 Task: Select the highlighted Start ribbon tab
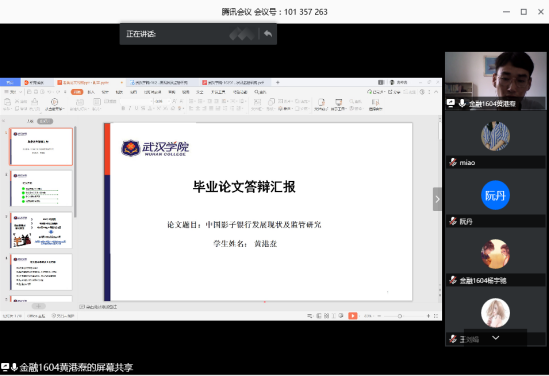click(77, 92)
